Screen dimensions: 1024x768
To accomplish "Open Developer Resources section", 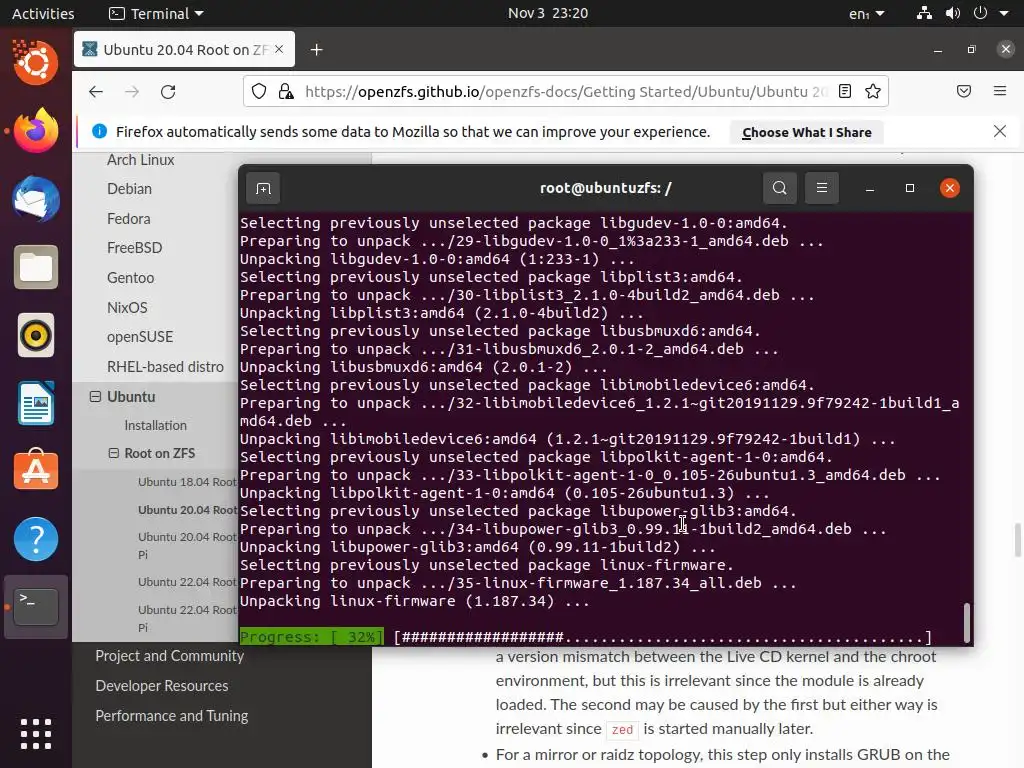I will pos(162,686).
